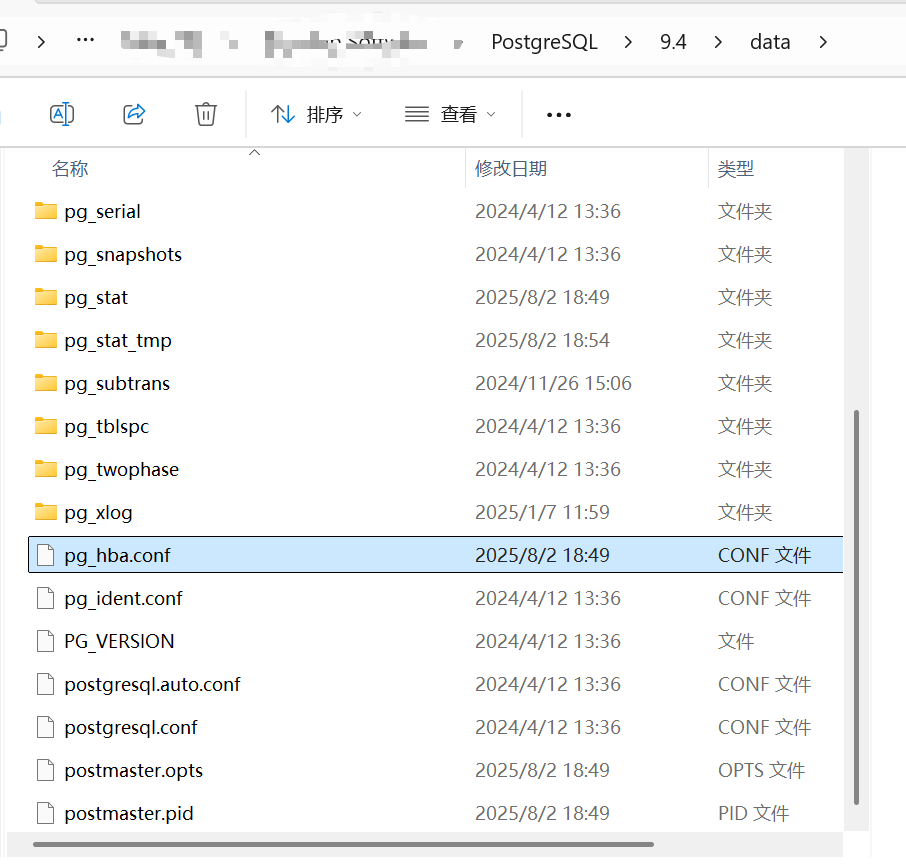This screenshot has height=865, width=906.
Task: Select the pg_twophase name text
Action: 121,470
